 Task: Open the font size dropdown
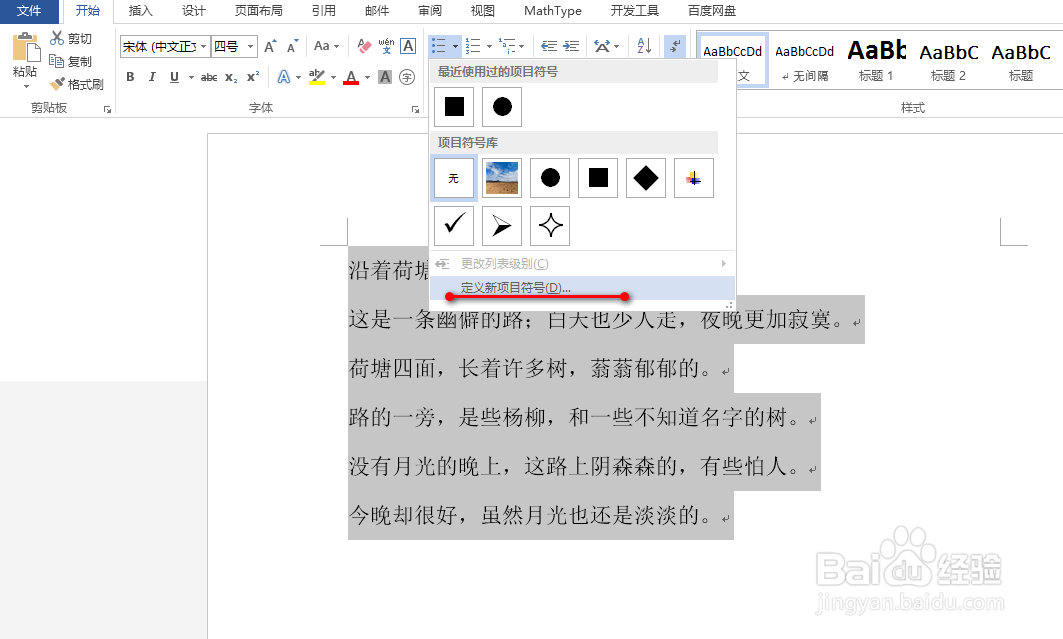251,46
